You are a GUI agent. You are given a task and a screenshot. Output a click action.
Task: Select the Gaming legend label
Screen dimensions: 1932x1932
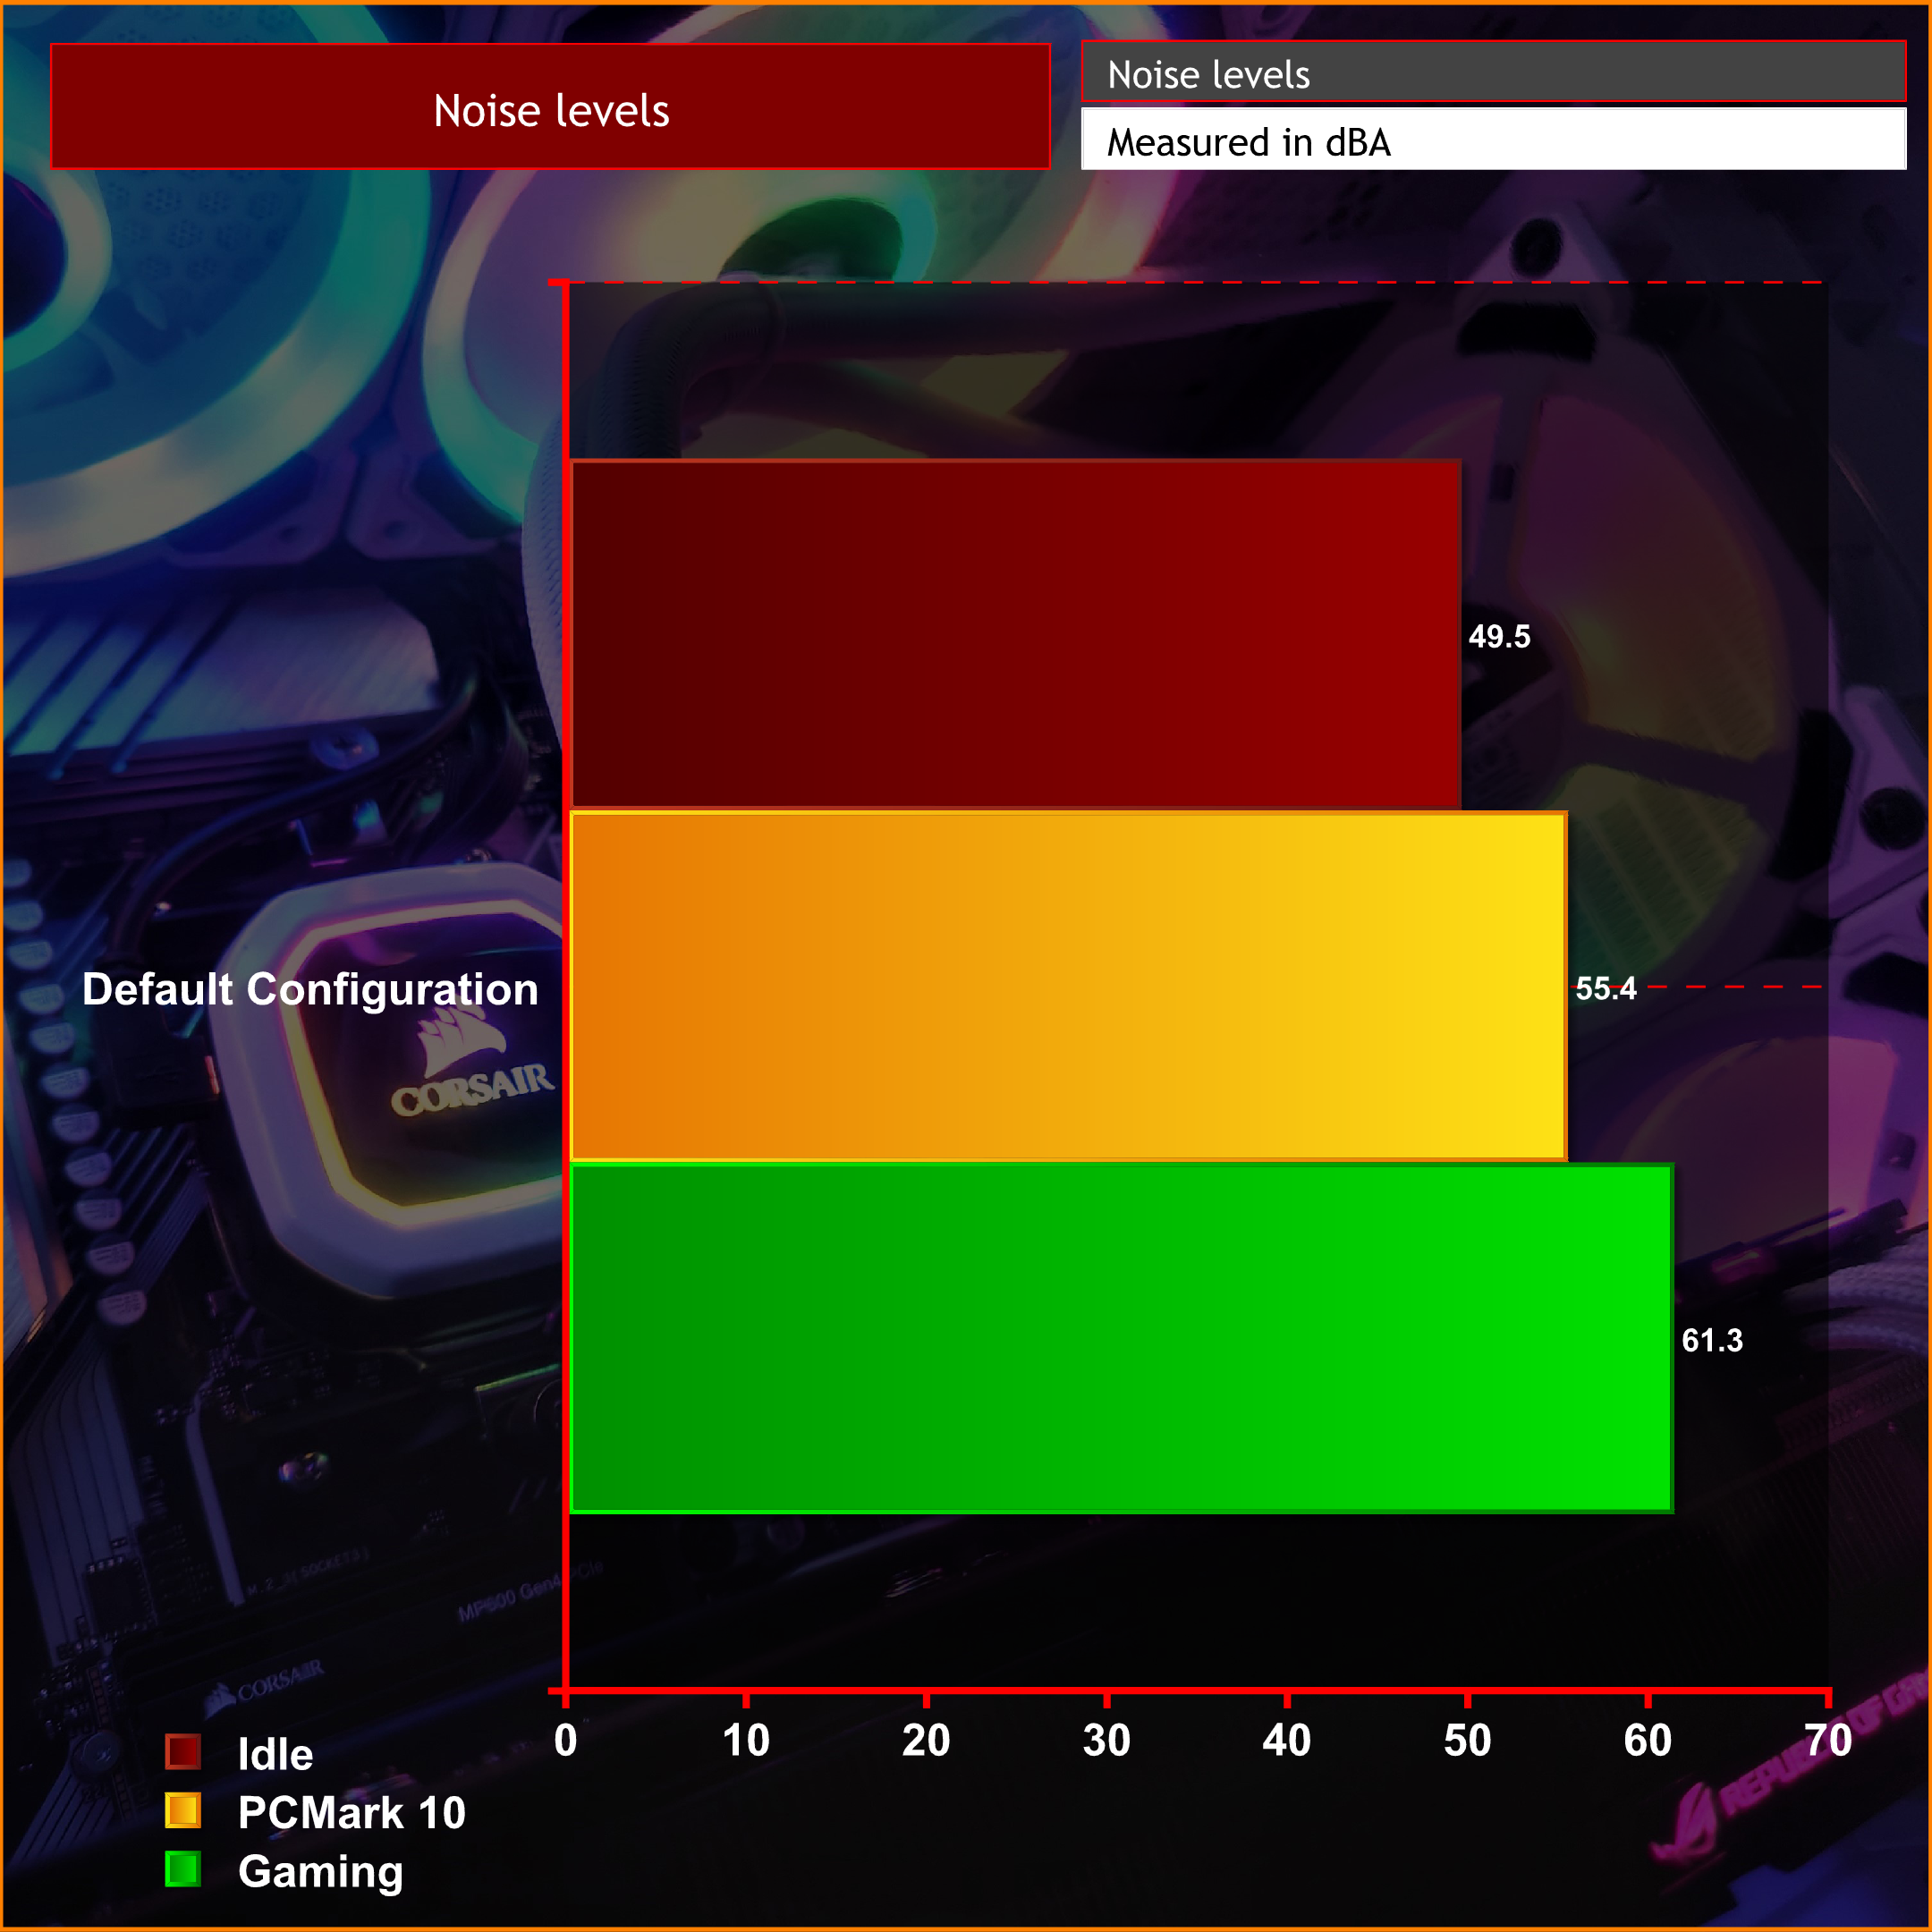tap(320, 1871)
